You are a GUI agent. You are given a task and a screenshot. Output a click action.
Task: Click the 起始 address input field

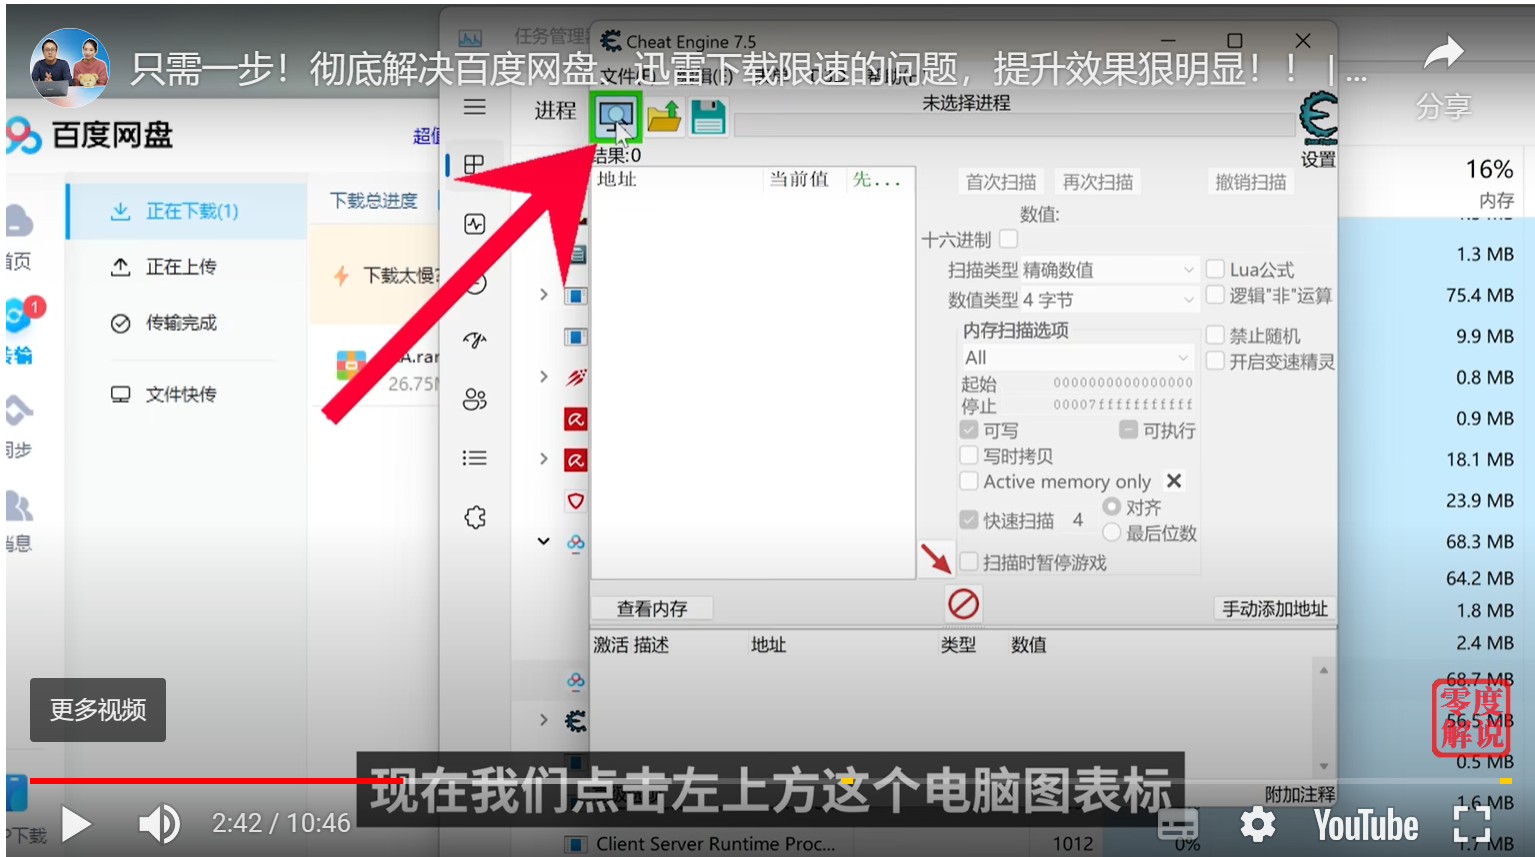pyautogui.click(x=1122, y=382)
